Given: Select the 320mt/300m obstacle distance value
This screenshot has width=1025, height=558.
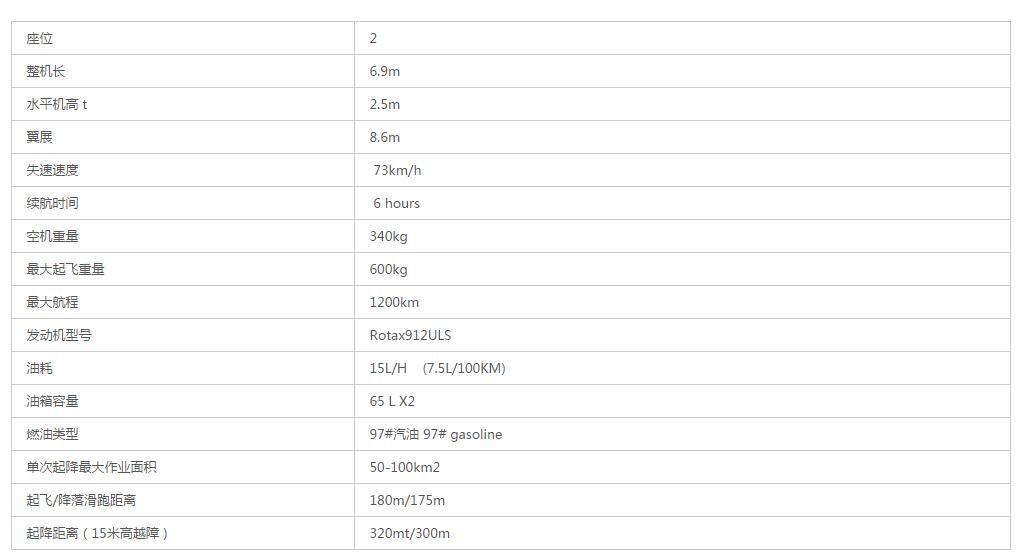Looking at the screenshot, I should coord(410,533).
